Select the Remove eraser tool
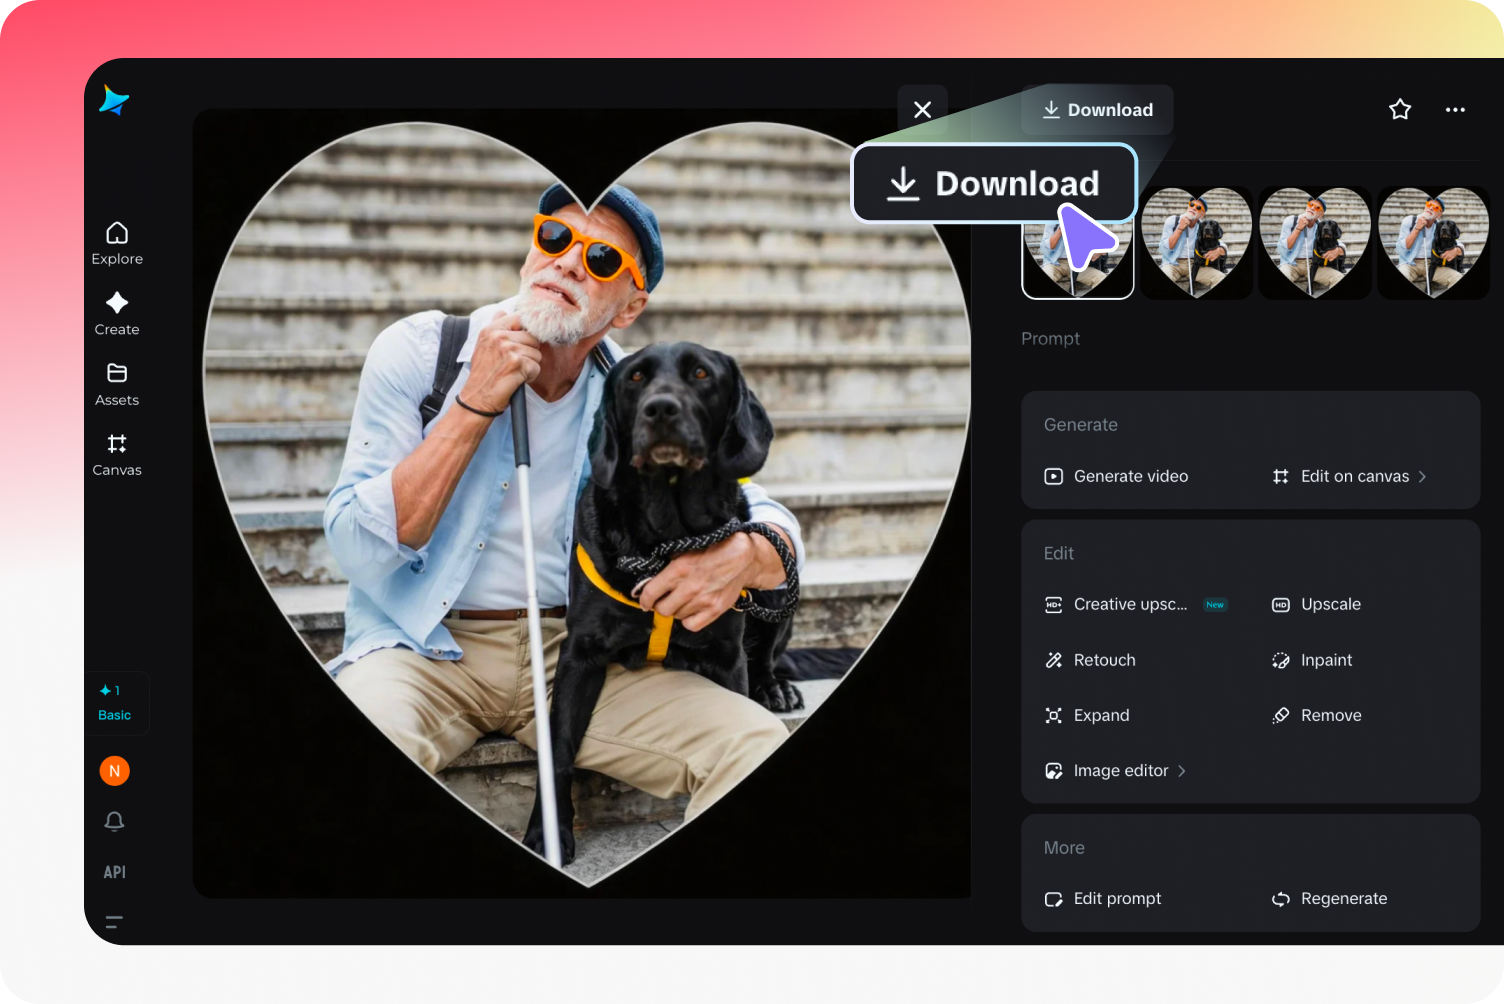Viewport: 1506px width, 1004px height. click(1316, 715)
